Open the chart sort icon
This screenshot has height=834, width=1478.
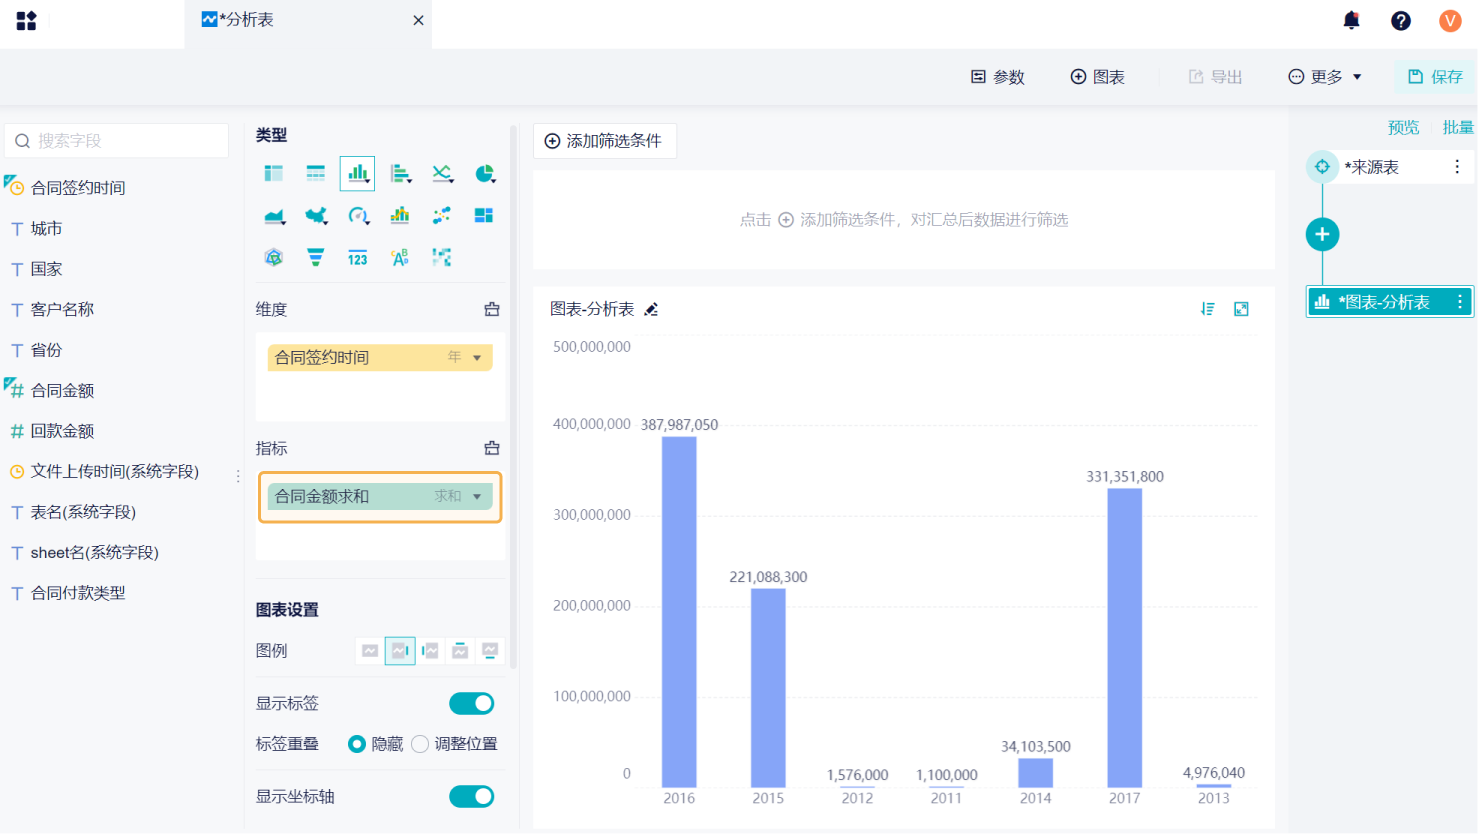(x=1208, y=309)
